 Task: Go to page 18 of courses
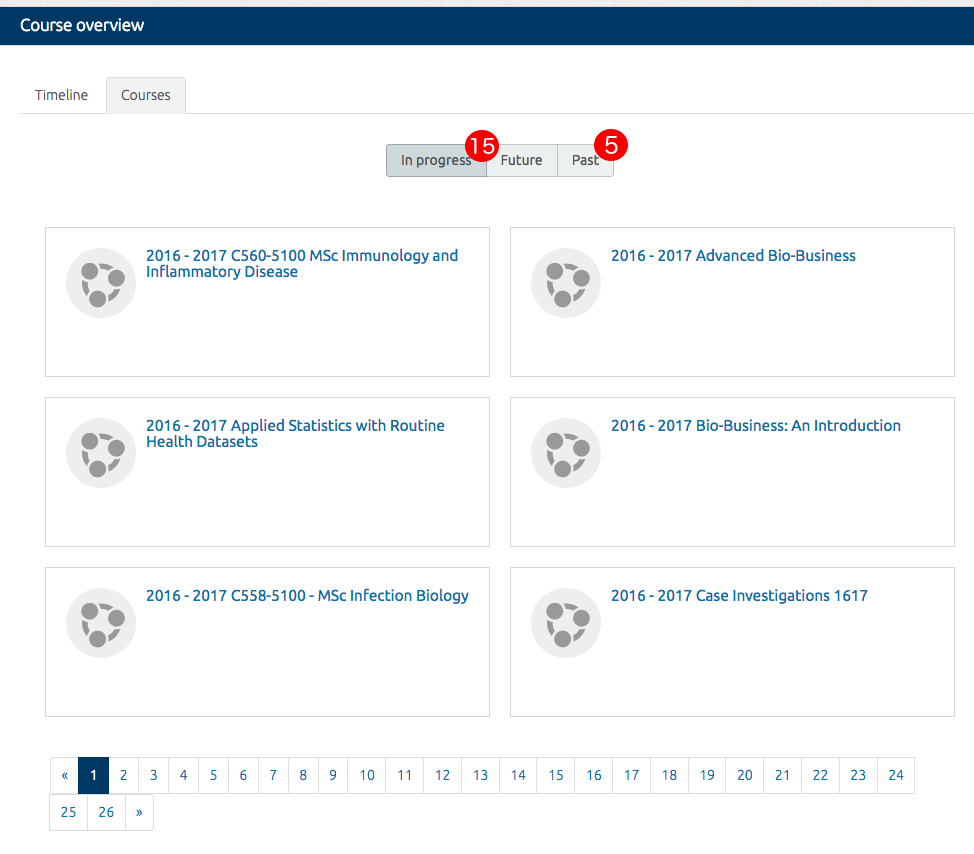tap(669, 775)
